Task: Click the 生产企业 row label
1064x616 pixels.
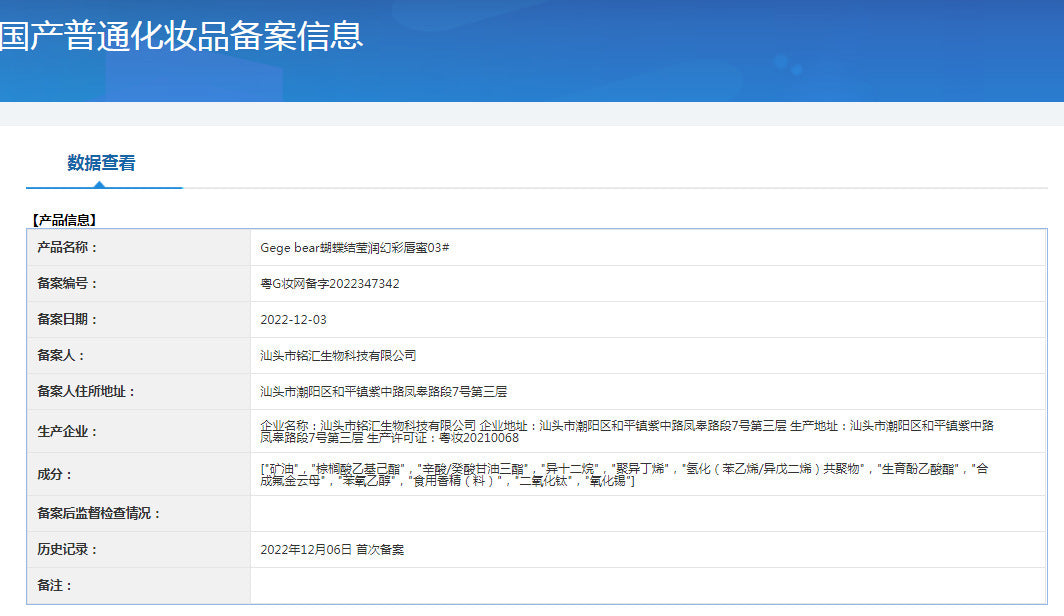Action: click(x=67, y=431)
